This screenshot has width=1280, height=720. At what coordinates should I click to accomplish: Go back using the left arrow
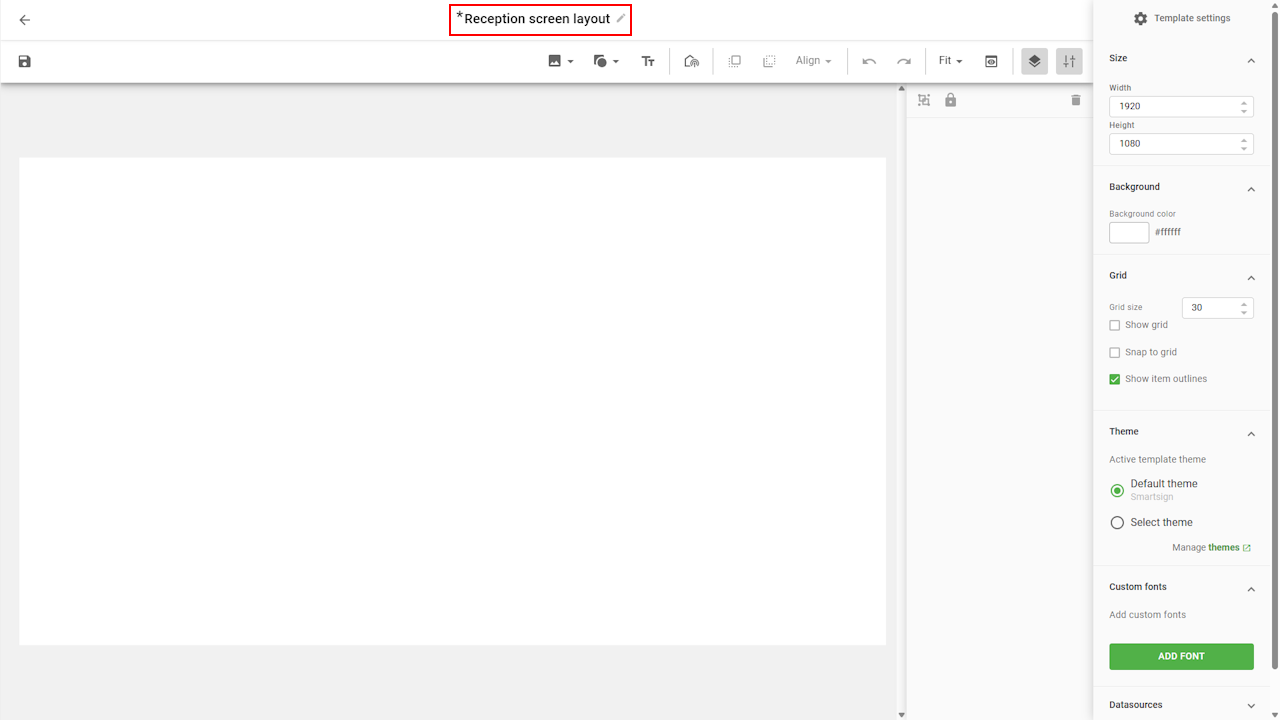pyautogui.click(x=25, y=20)
